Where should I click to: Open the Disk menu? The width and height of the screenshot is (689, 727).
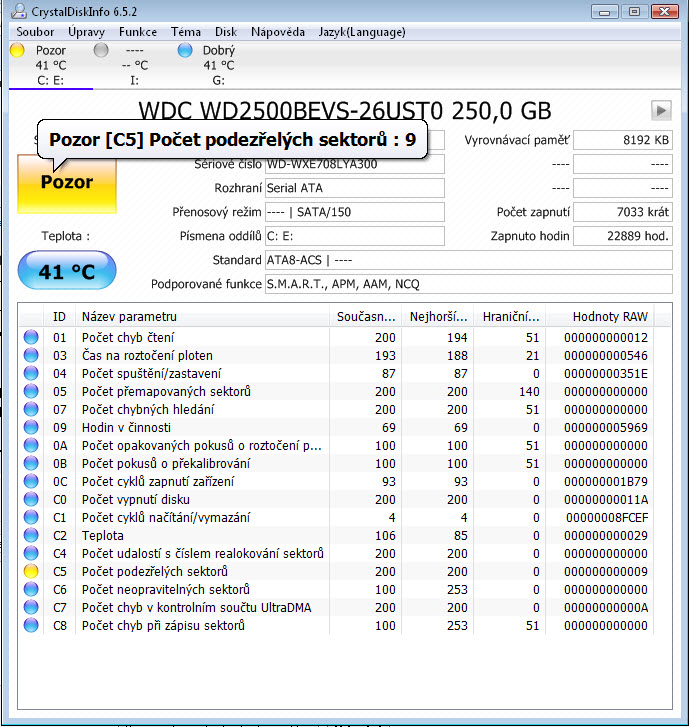coord(226,32)
